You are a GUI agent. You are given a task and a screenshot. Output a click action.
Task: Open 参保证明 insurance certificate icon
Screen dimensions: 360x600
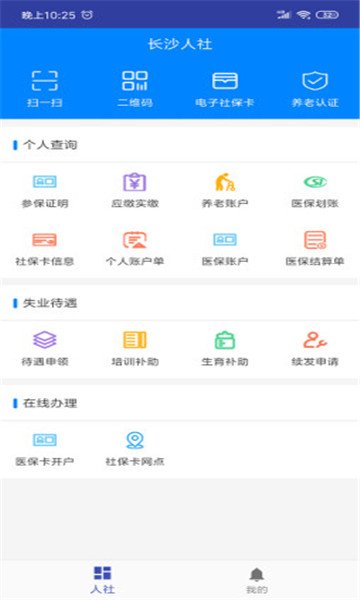click(x=45, y=181)
